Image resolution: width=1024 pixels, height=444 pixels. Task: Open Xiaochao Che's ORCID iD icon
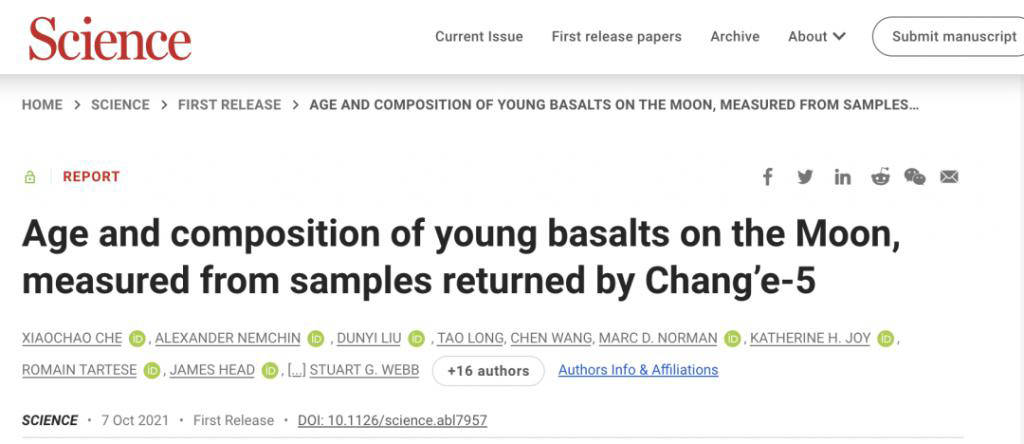[x=137, y=339]
